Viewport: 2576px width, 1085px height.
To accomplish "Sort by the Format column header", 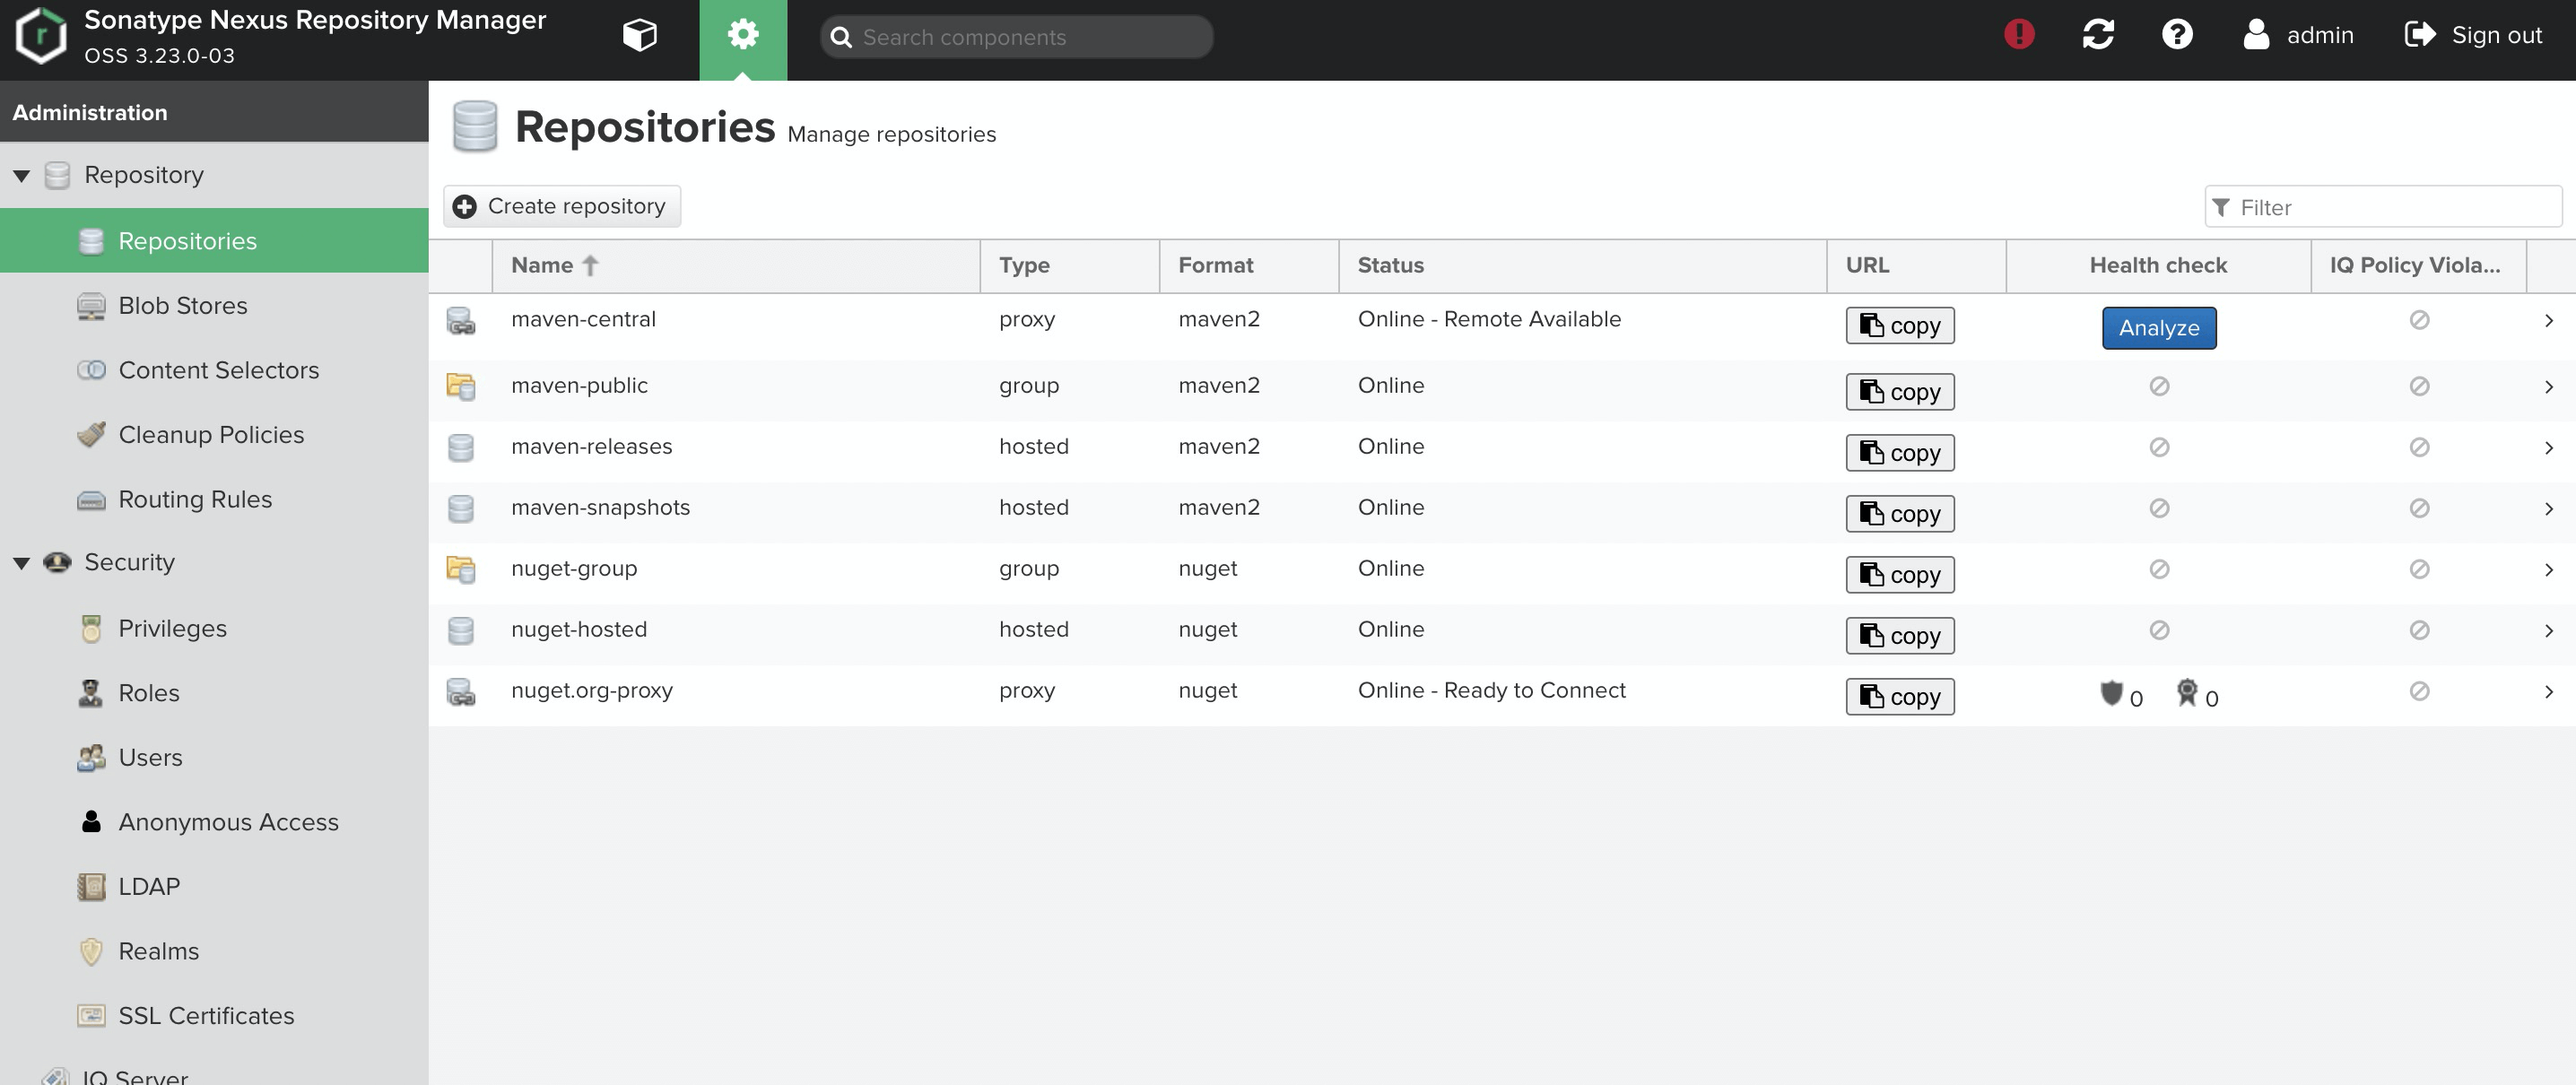I will tap(1249, 265).
